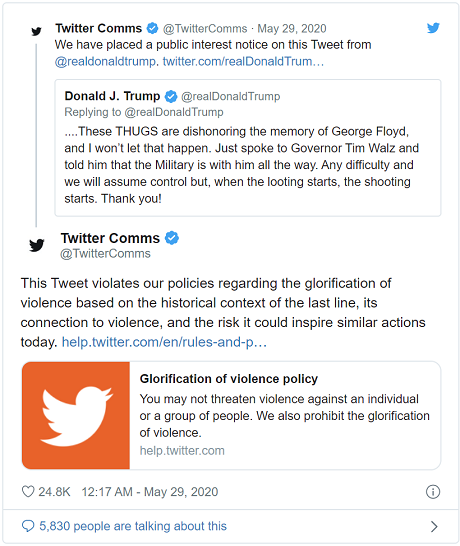460x546 pixels.
Task: Click the orange Twitter bird card thumbnail
Action: click(76, 415)
